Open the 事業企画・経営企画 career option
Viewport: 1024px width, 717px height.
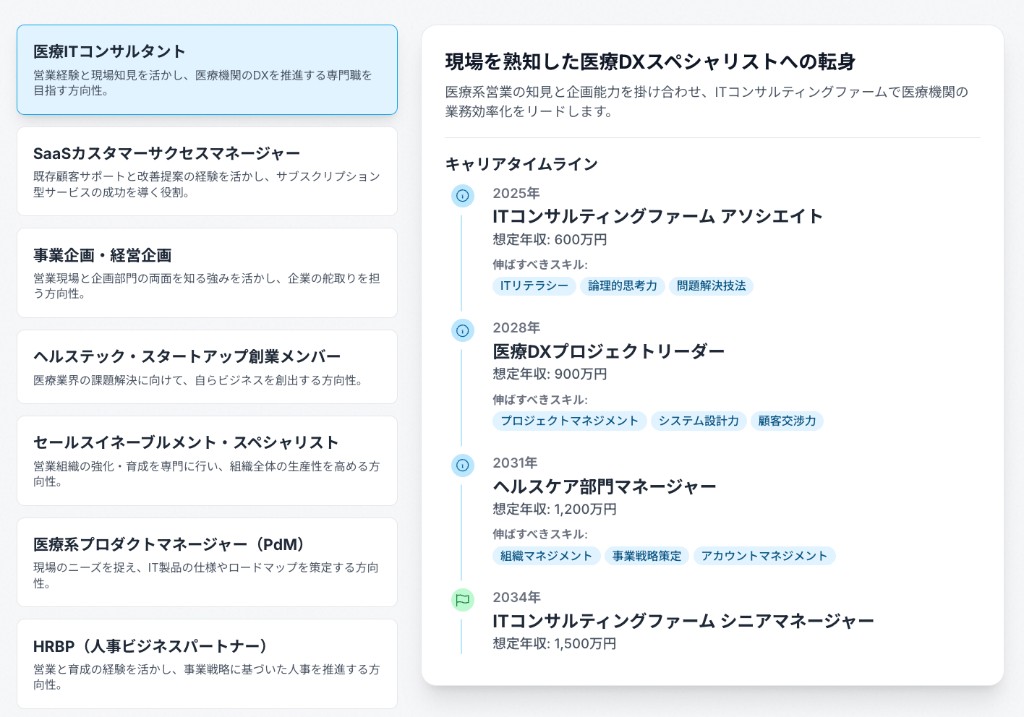[x=207, y=270]
